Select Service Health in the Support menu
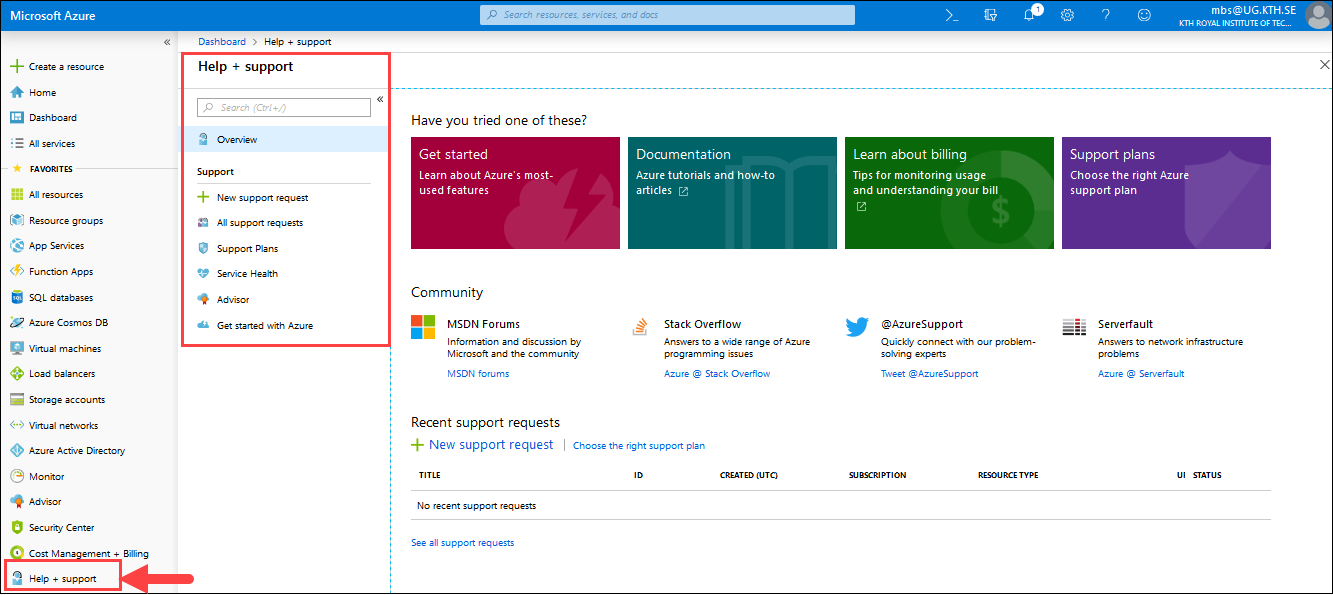This screenshot has height=595, width=1333. tap(247, 274)
